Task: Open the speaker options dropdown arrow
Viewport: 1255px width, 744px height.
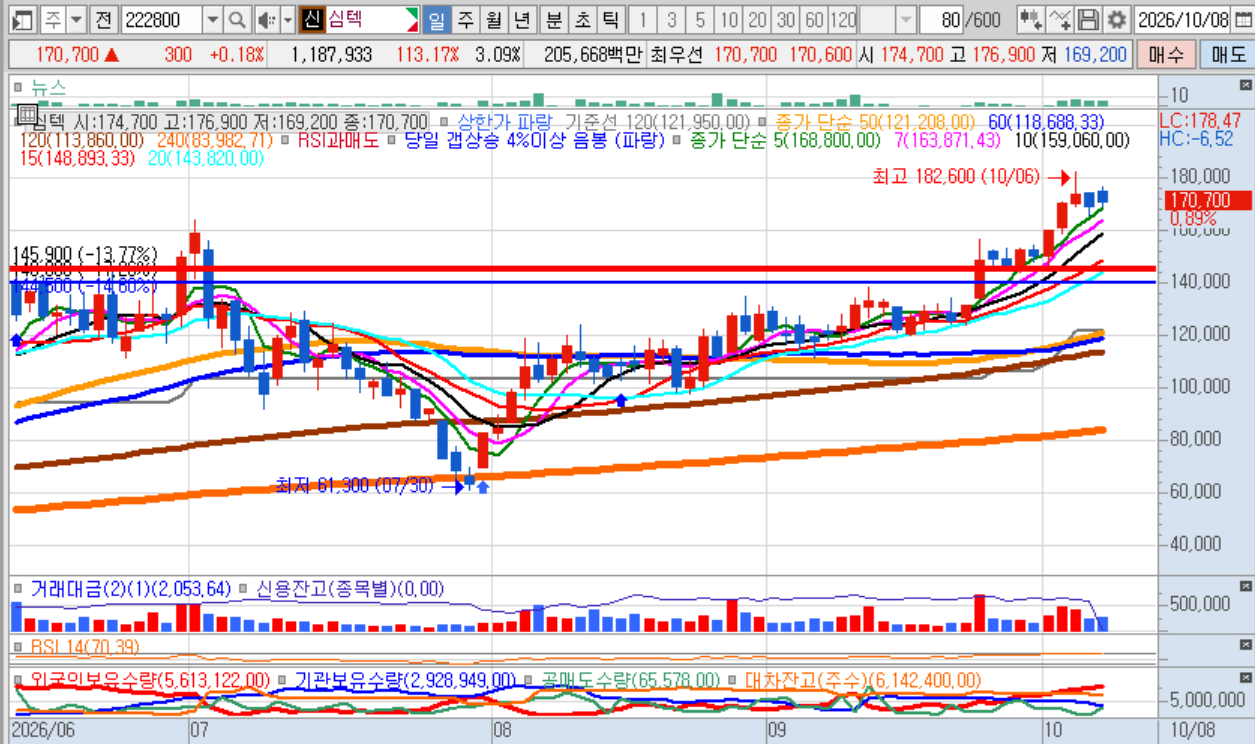Action: [x=288, y=19]
